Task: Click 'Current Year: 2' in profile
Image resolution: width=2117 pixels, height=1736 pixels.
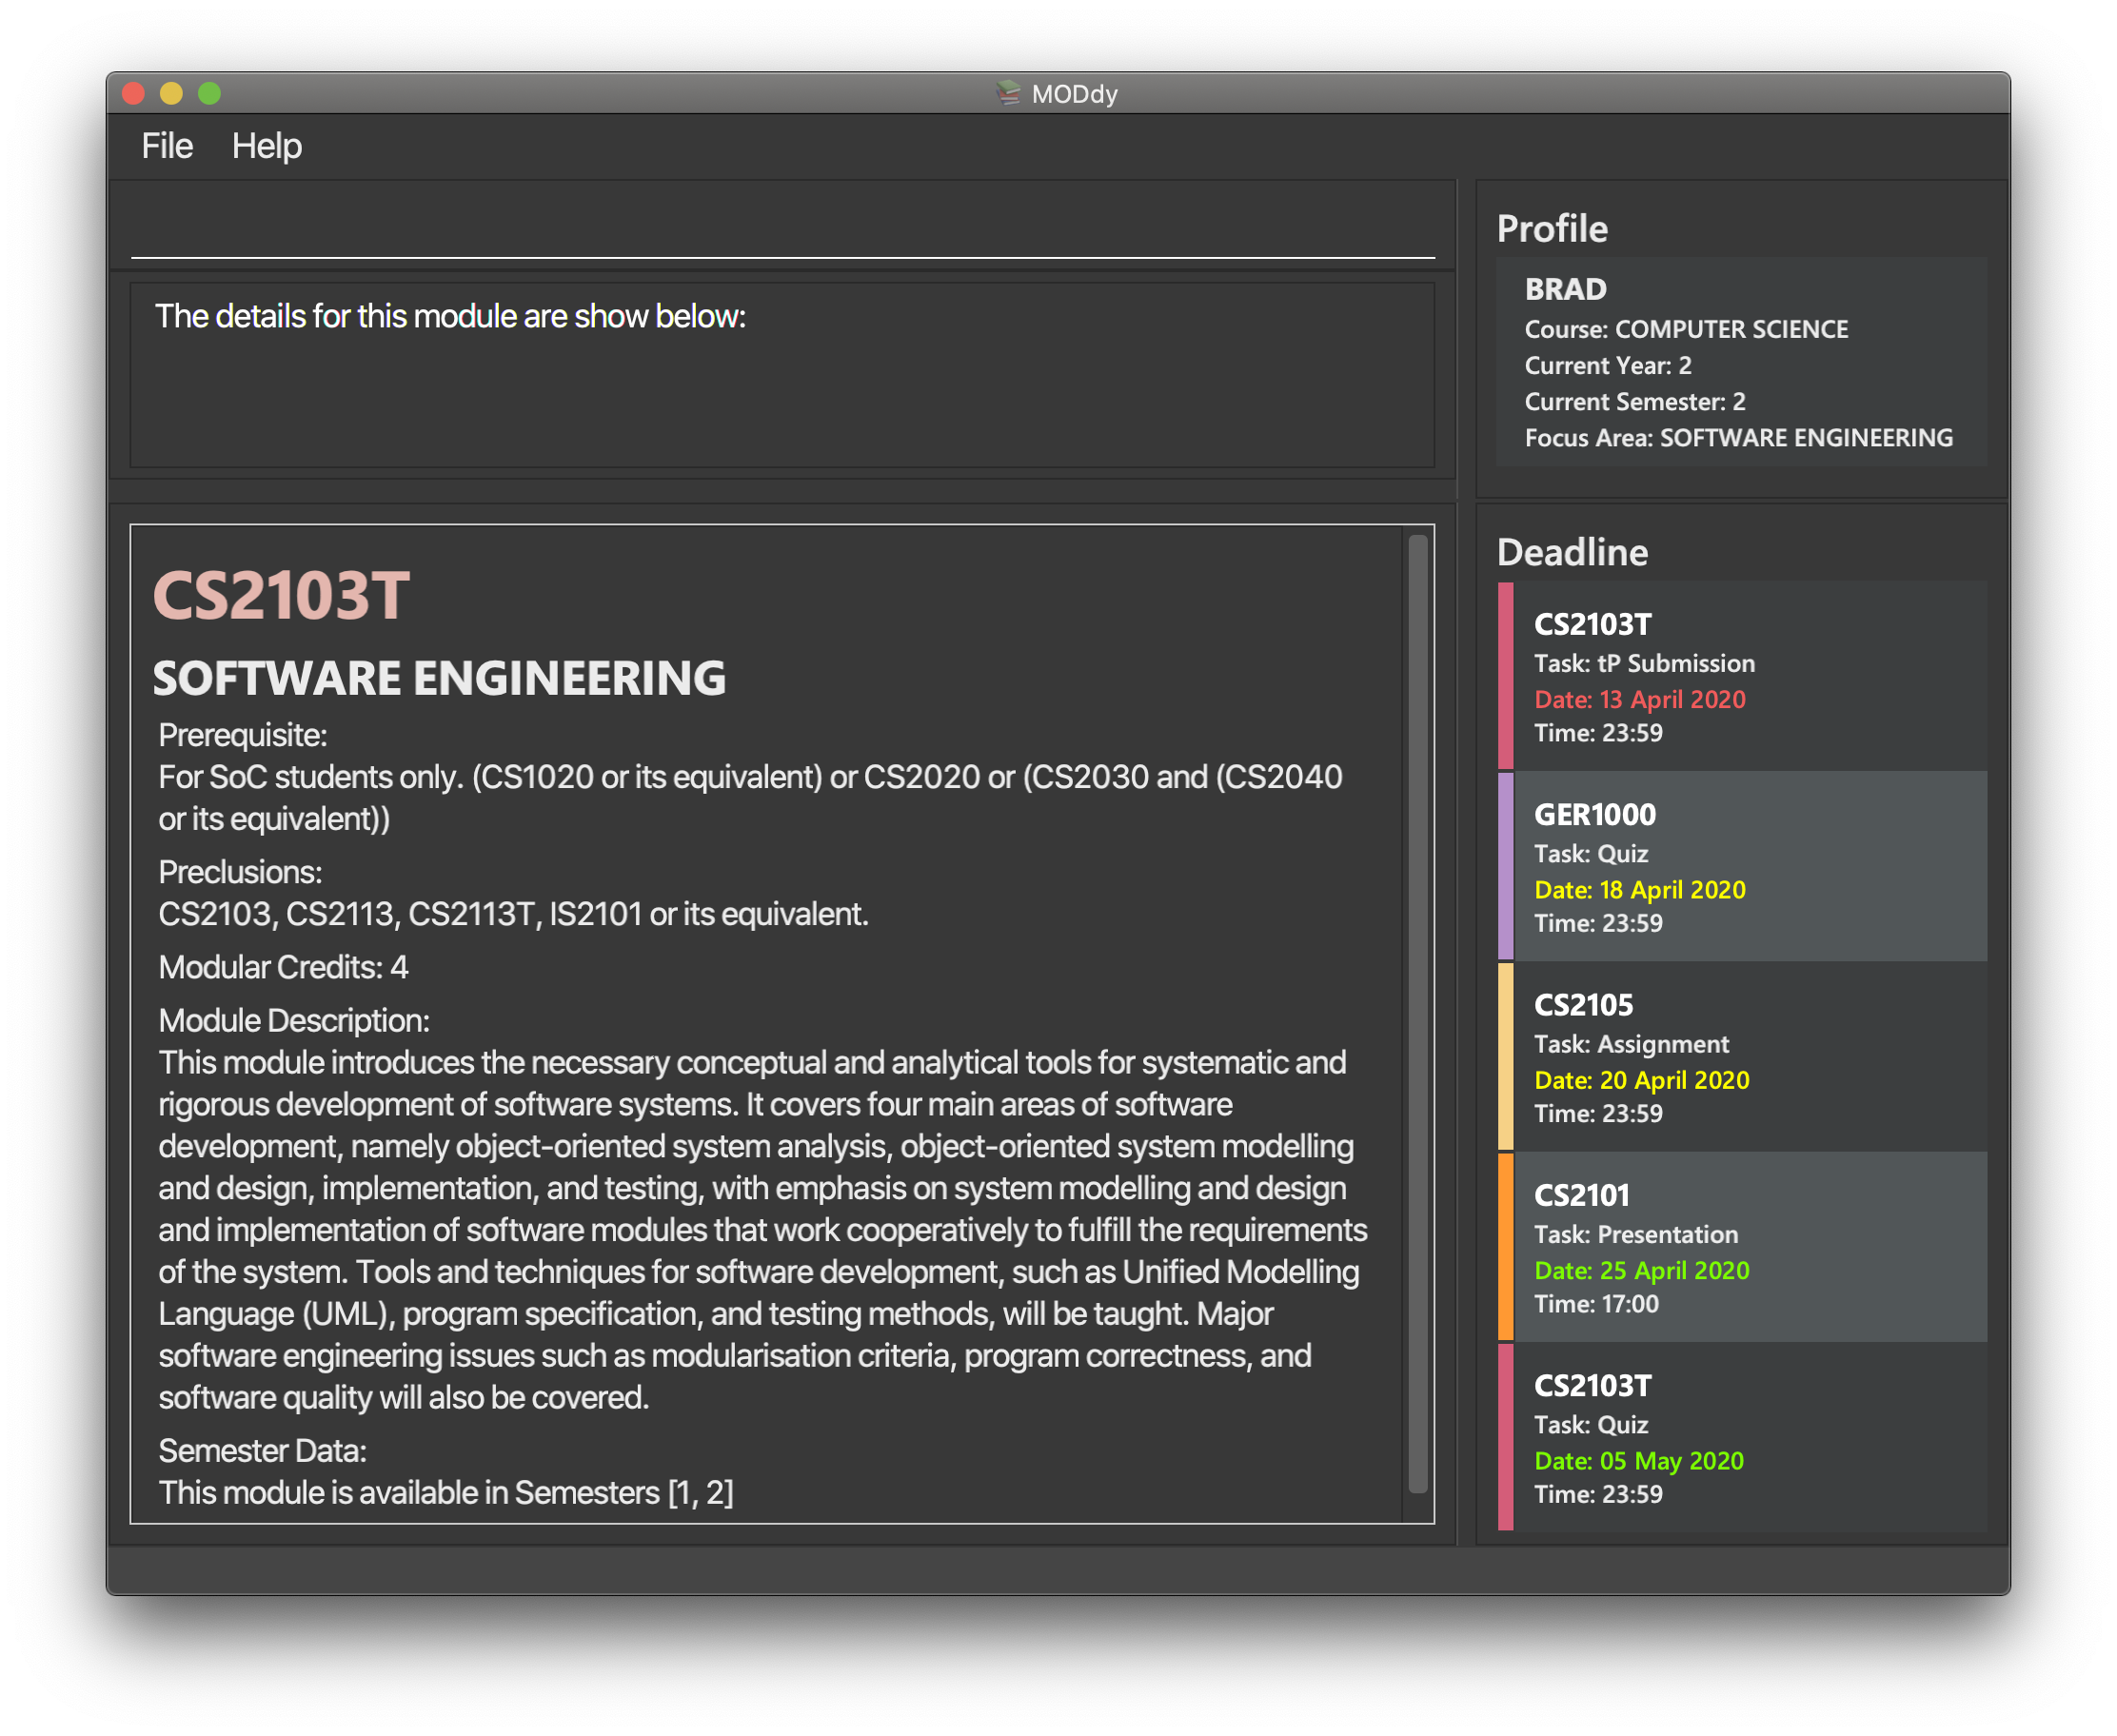Action: (x=1608, y=365)
